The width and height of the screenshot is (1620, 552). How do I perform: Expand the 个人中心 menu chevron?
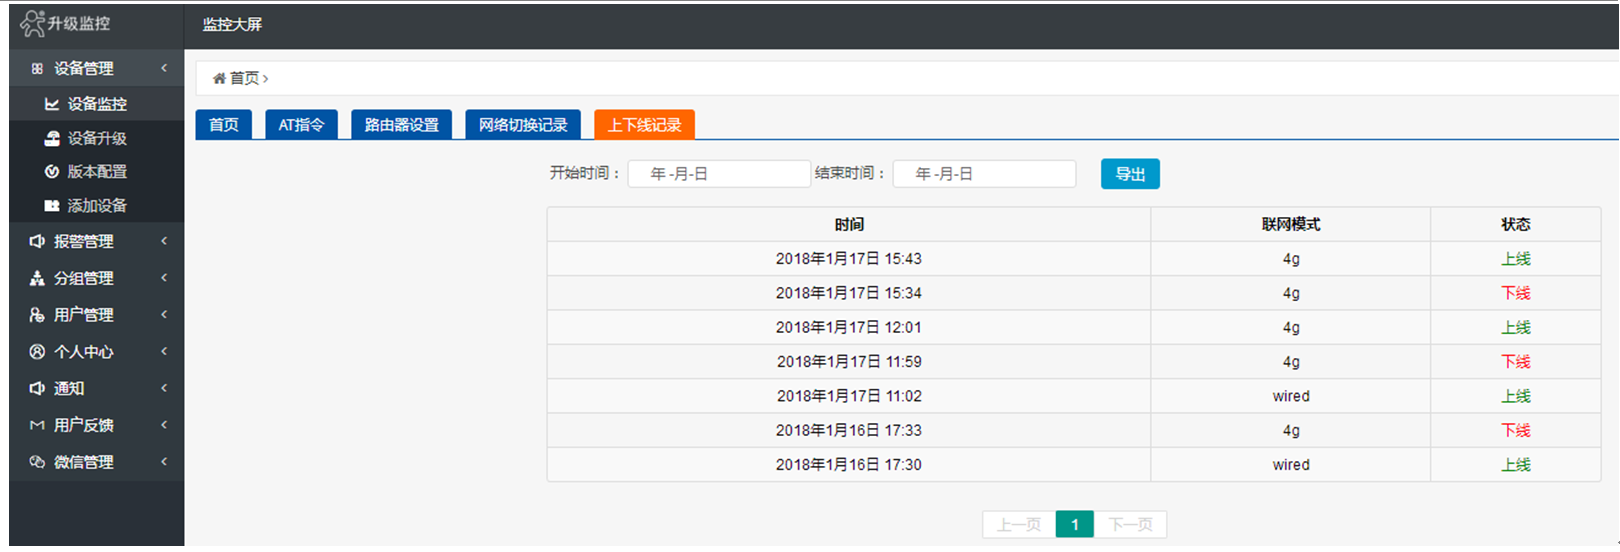coord(164,351)
